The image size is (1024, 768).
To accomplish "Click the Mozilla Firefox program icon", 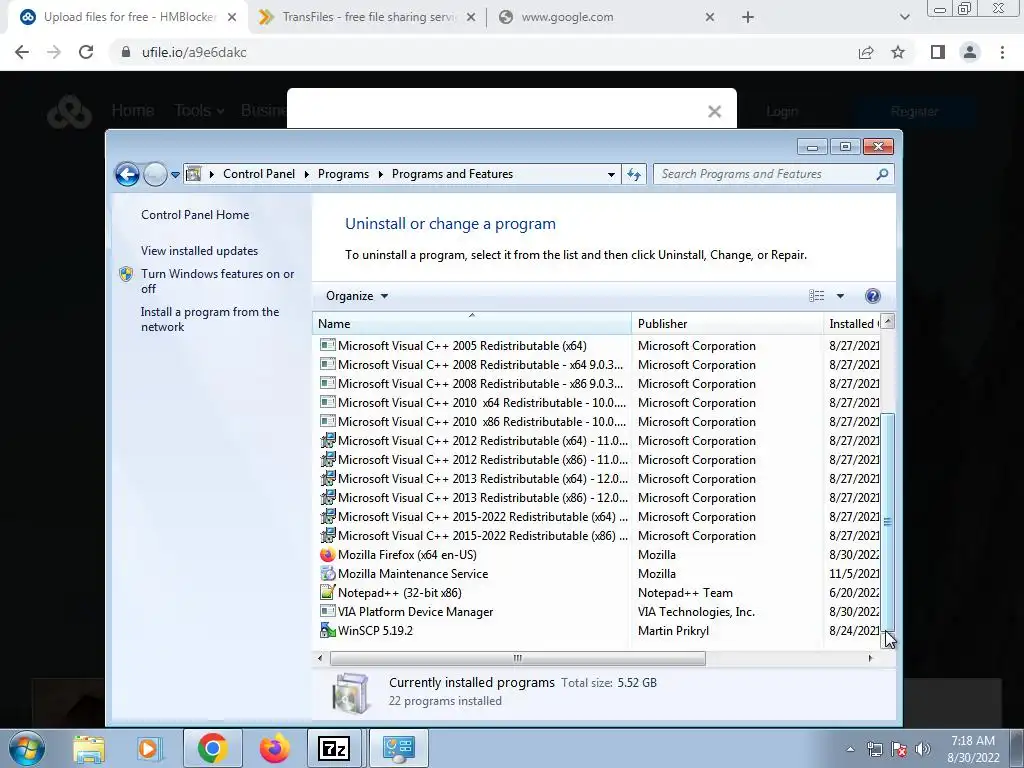I will coord(327,555).
